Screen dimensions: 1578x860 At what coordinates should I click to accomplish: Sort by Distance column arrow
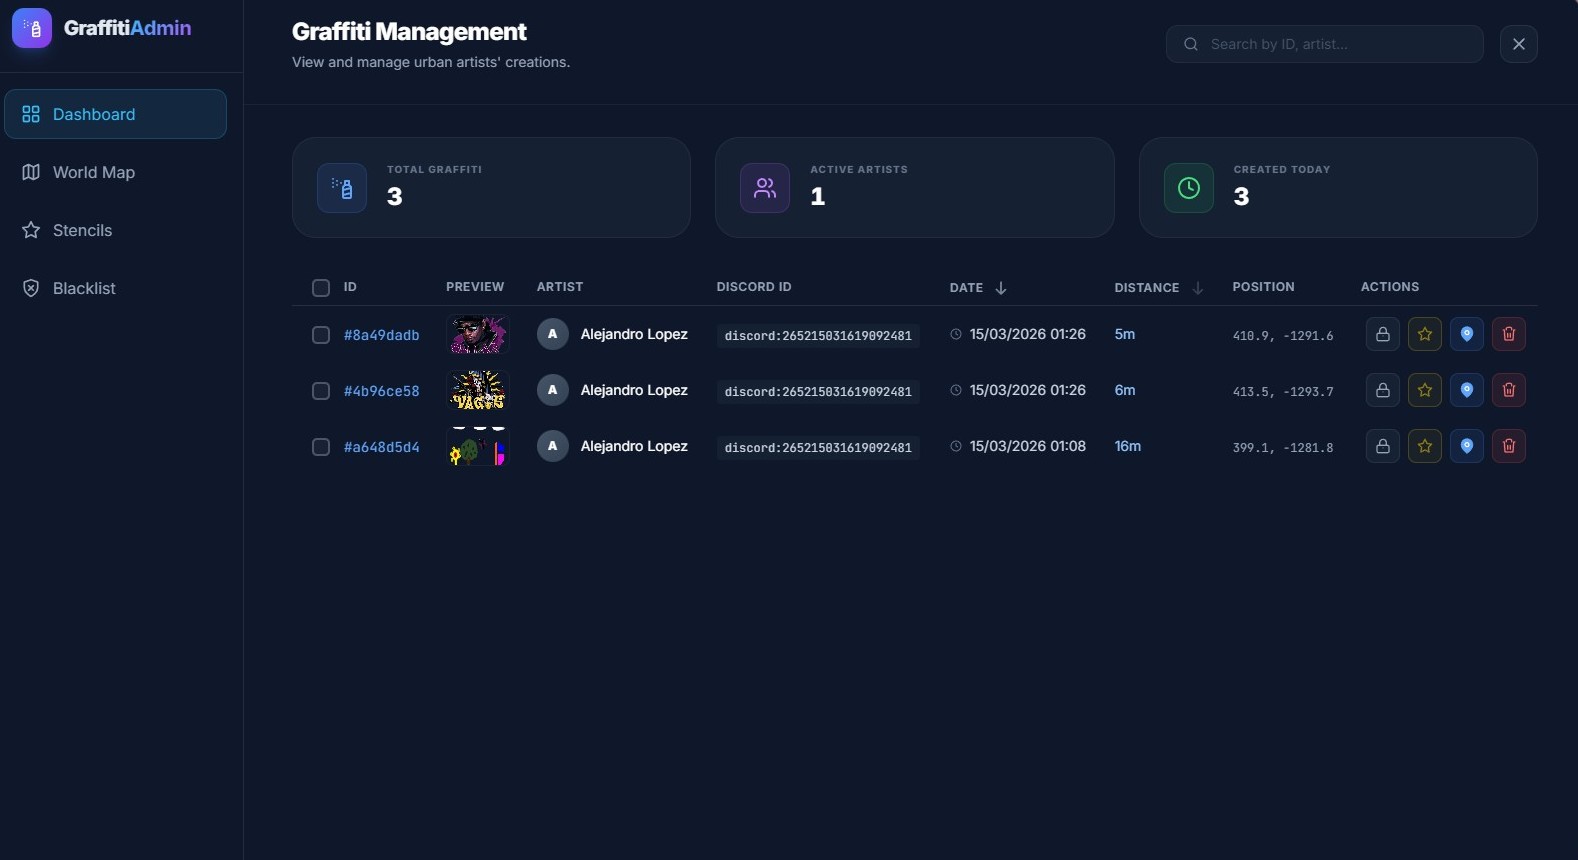1197,288
